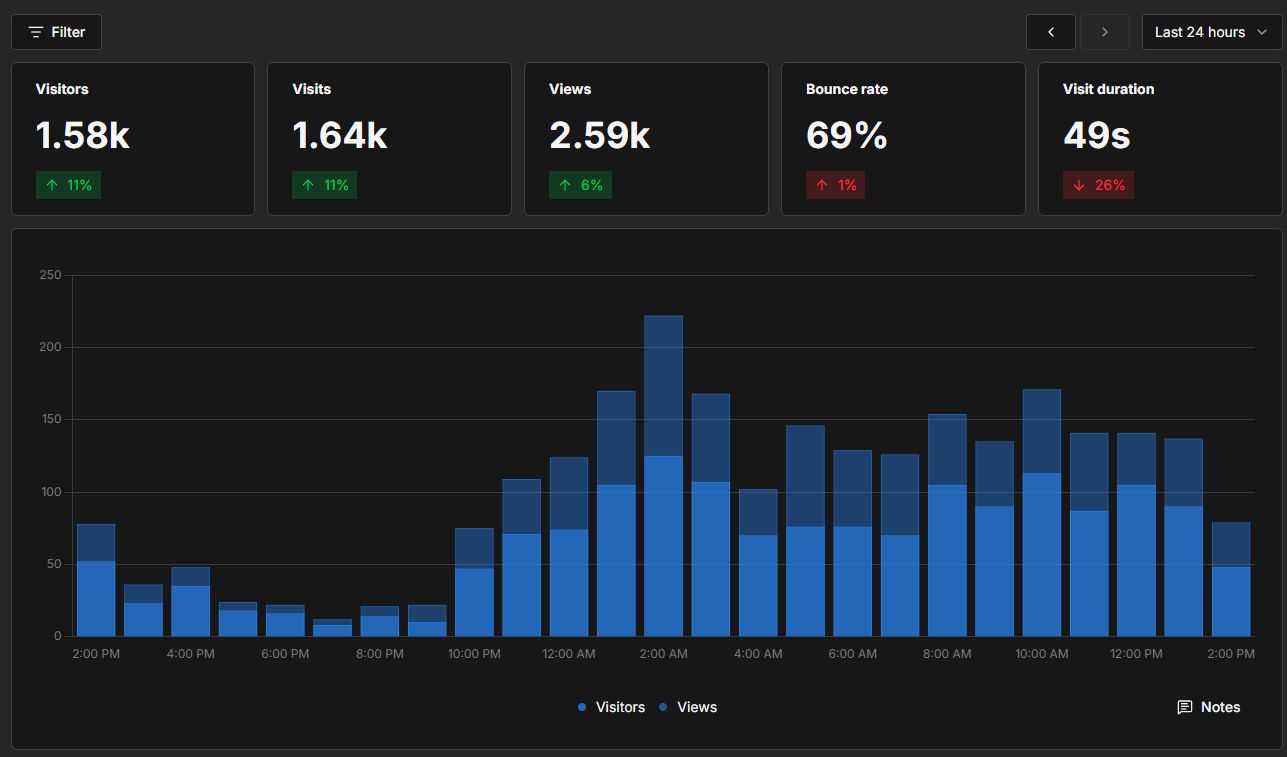Screen dimensions: 1287x757
Task: Select the 1.64k Visits value
Action: (x=340, y=135)
